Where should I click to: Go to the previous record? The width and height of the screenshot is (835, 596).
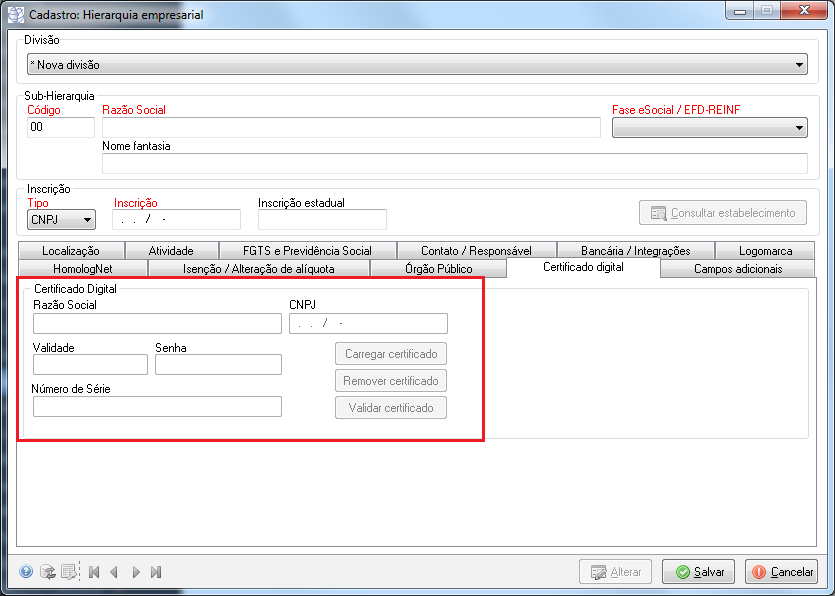(114, 572)
